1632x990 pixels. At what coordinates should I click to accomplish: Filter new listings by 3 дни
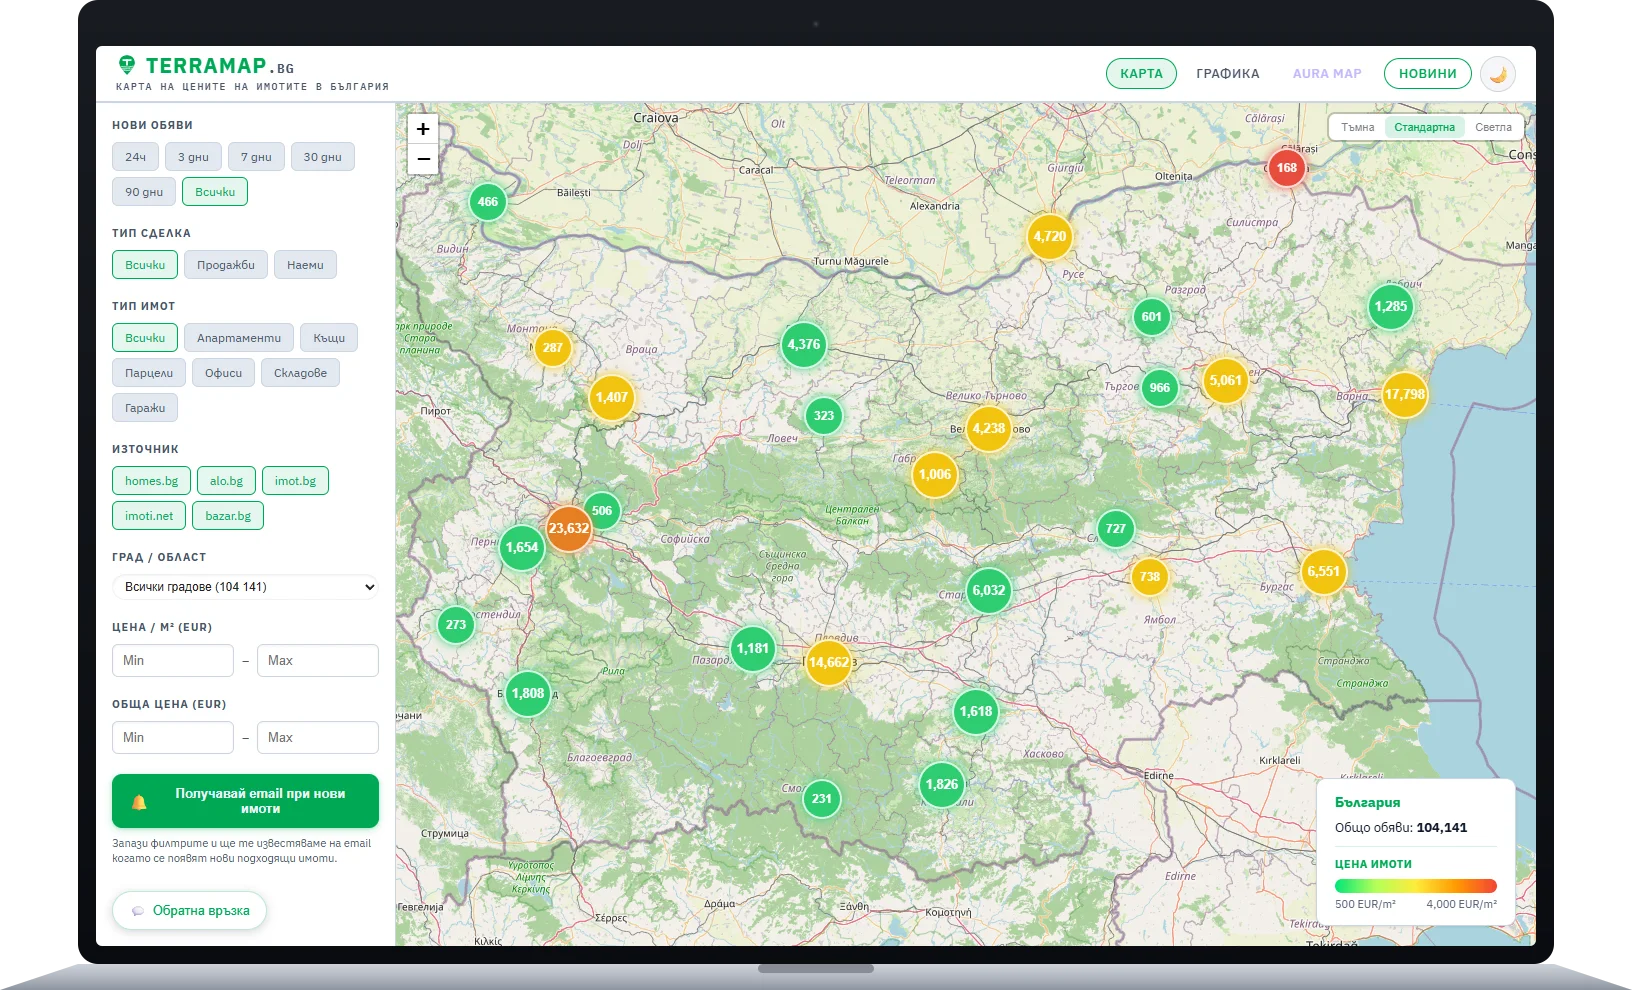coord(193,157)
